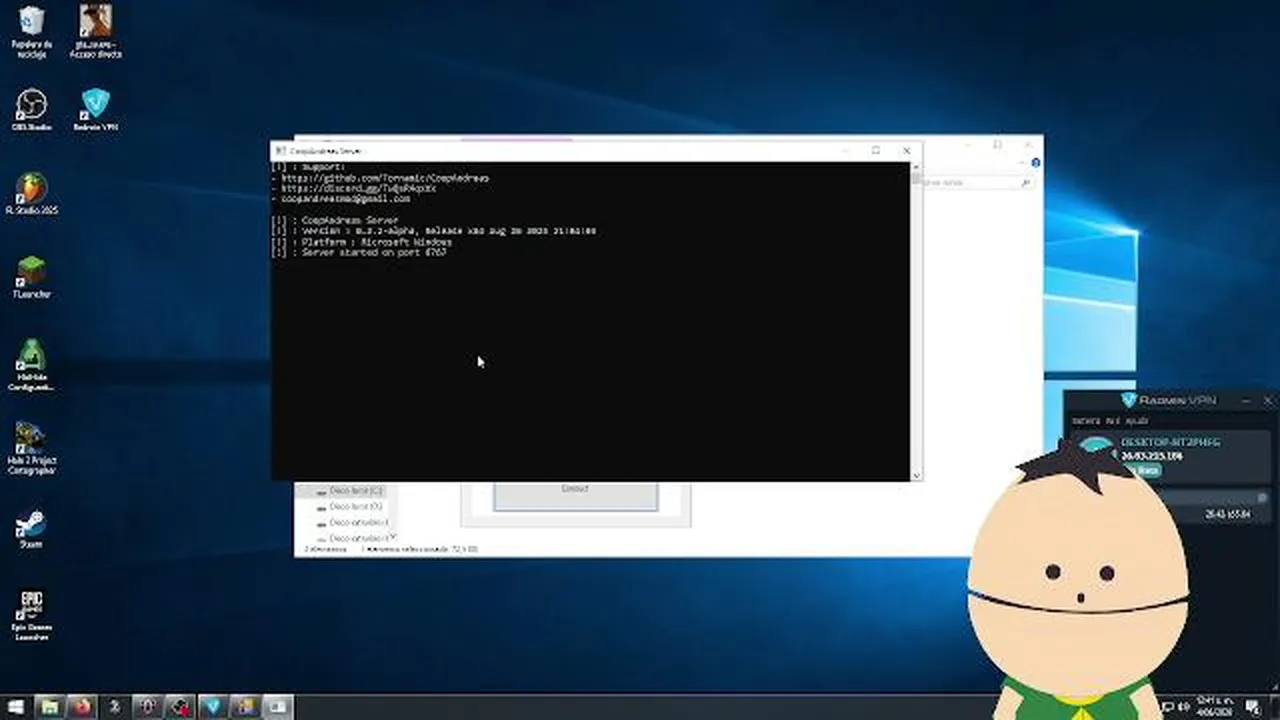Viewport: 1280px width, 720px height.
Task: Open the Ayuda menu in Radmin VPN
Action: (1137, 422)
